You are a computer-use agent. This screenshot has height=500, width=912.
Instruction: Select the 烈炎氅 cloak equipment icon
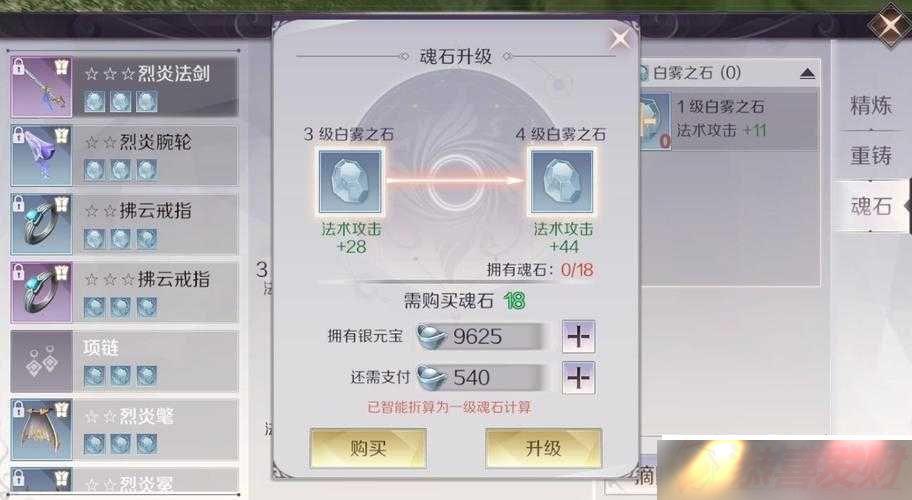41,430
